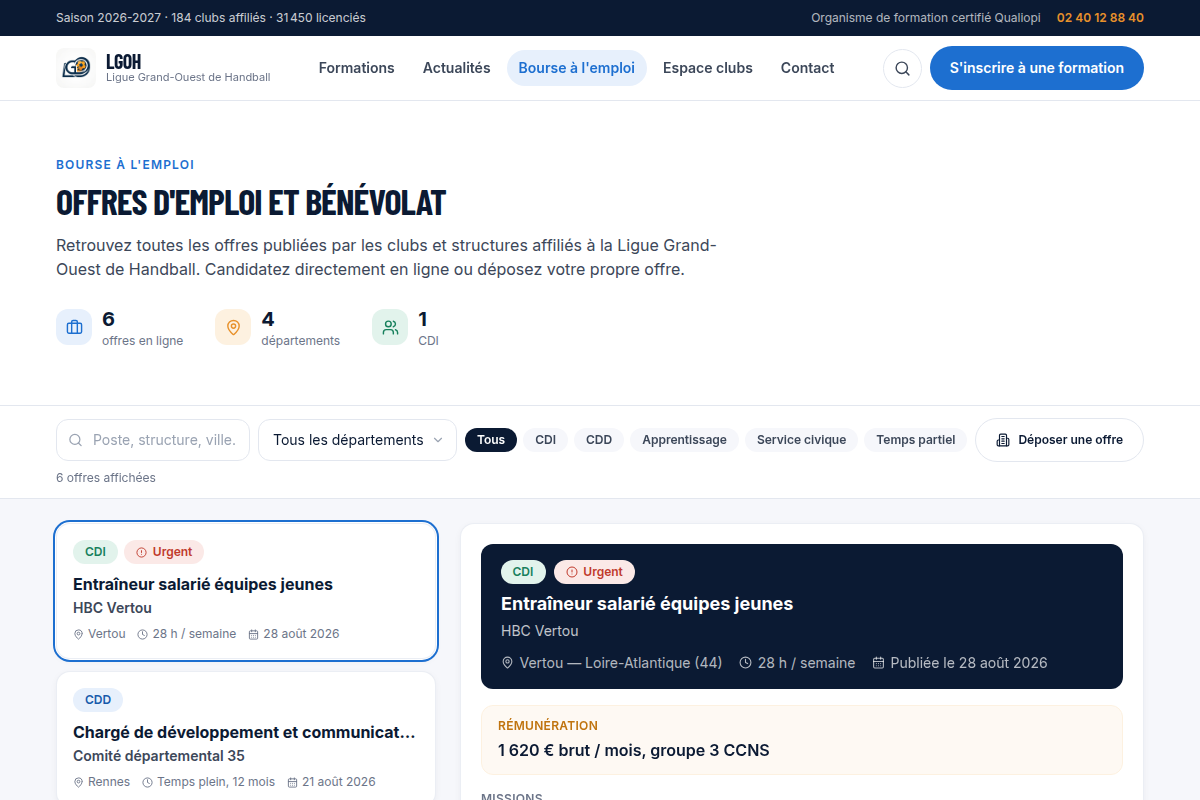This screenshot has height=800, width=1200.
Task: Filter offers by CDI chip
Action: point(545,440)
